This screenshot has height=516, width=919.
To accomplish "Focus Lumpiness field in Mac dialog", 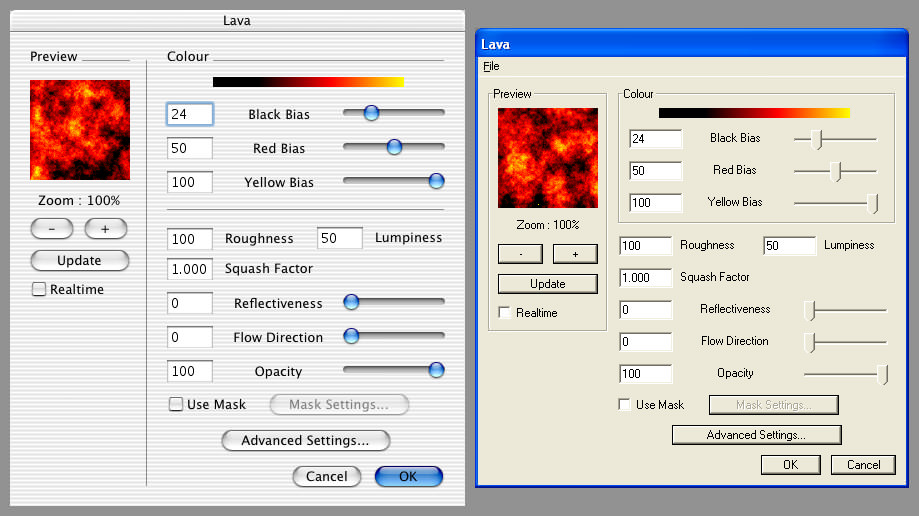I will (x=340, y=237).
